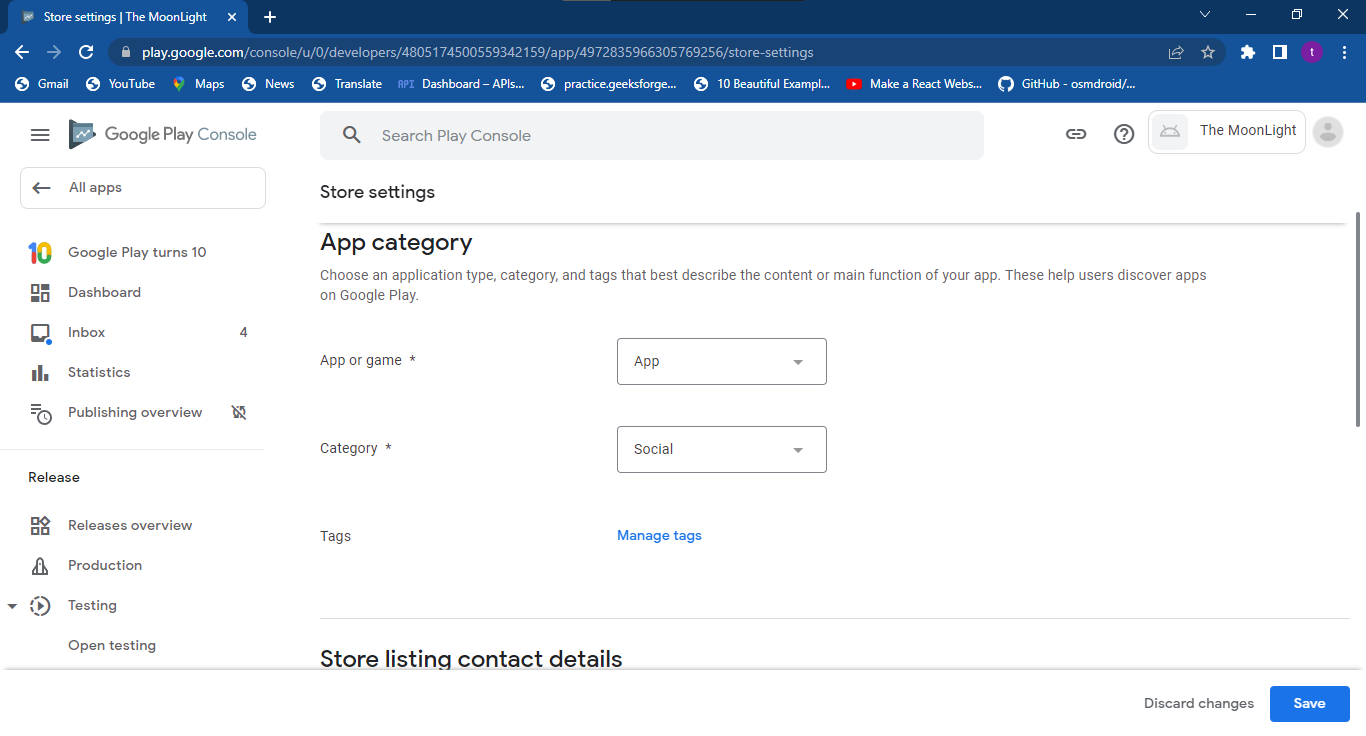This screenshot has height=736, width=1366.
Task: Collapse the Testing section arrow
Action: 12,606
